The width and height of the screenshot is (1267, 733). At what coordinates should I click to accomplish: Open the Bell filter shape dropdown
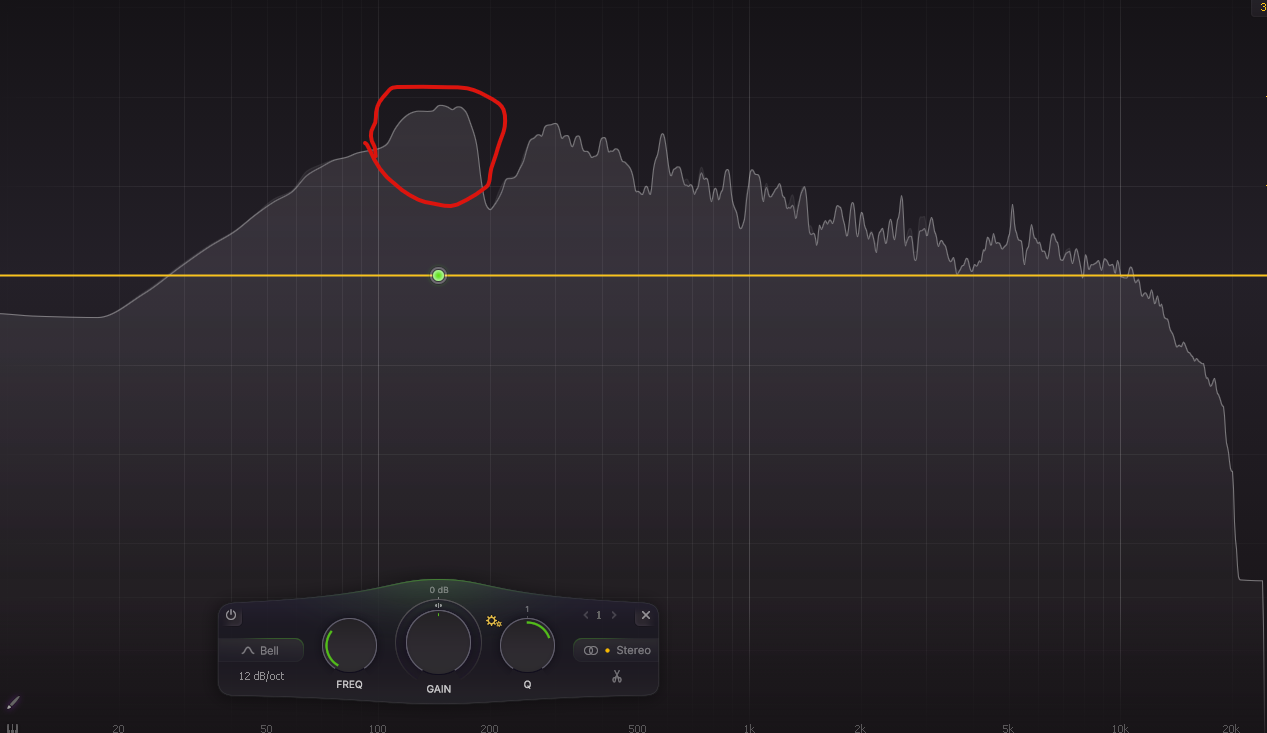261,650
